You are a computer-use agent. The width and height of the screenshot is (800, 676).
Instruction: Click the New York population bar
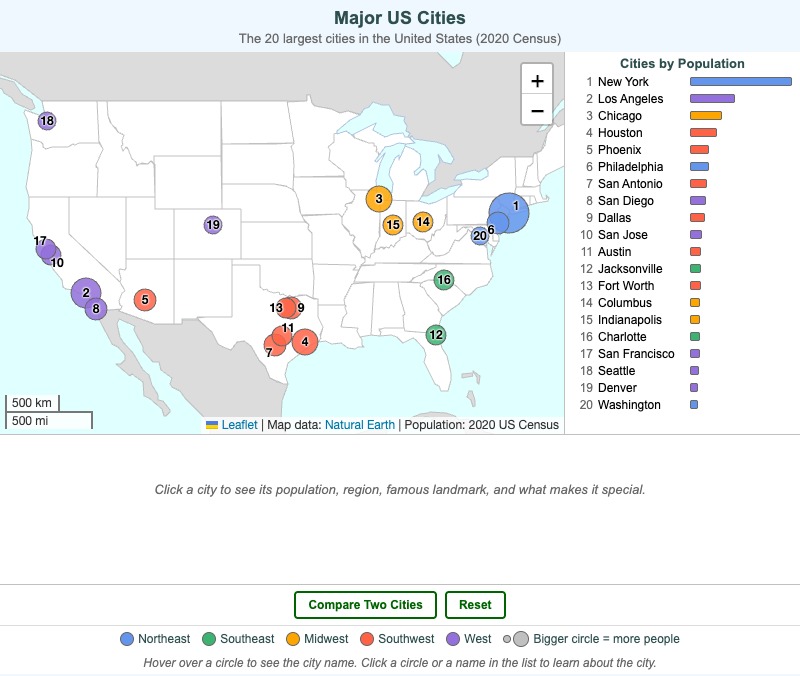pyautogui.click(x=741, y=82)
